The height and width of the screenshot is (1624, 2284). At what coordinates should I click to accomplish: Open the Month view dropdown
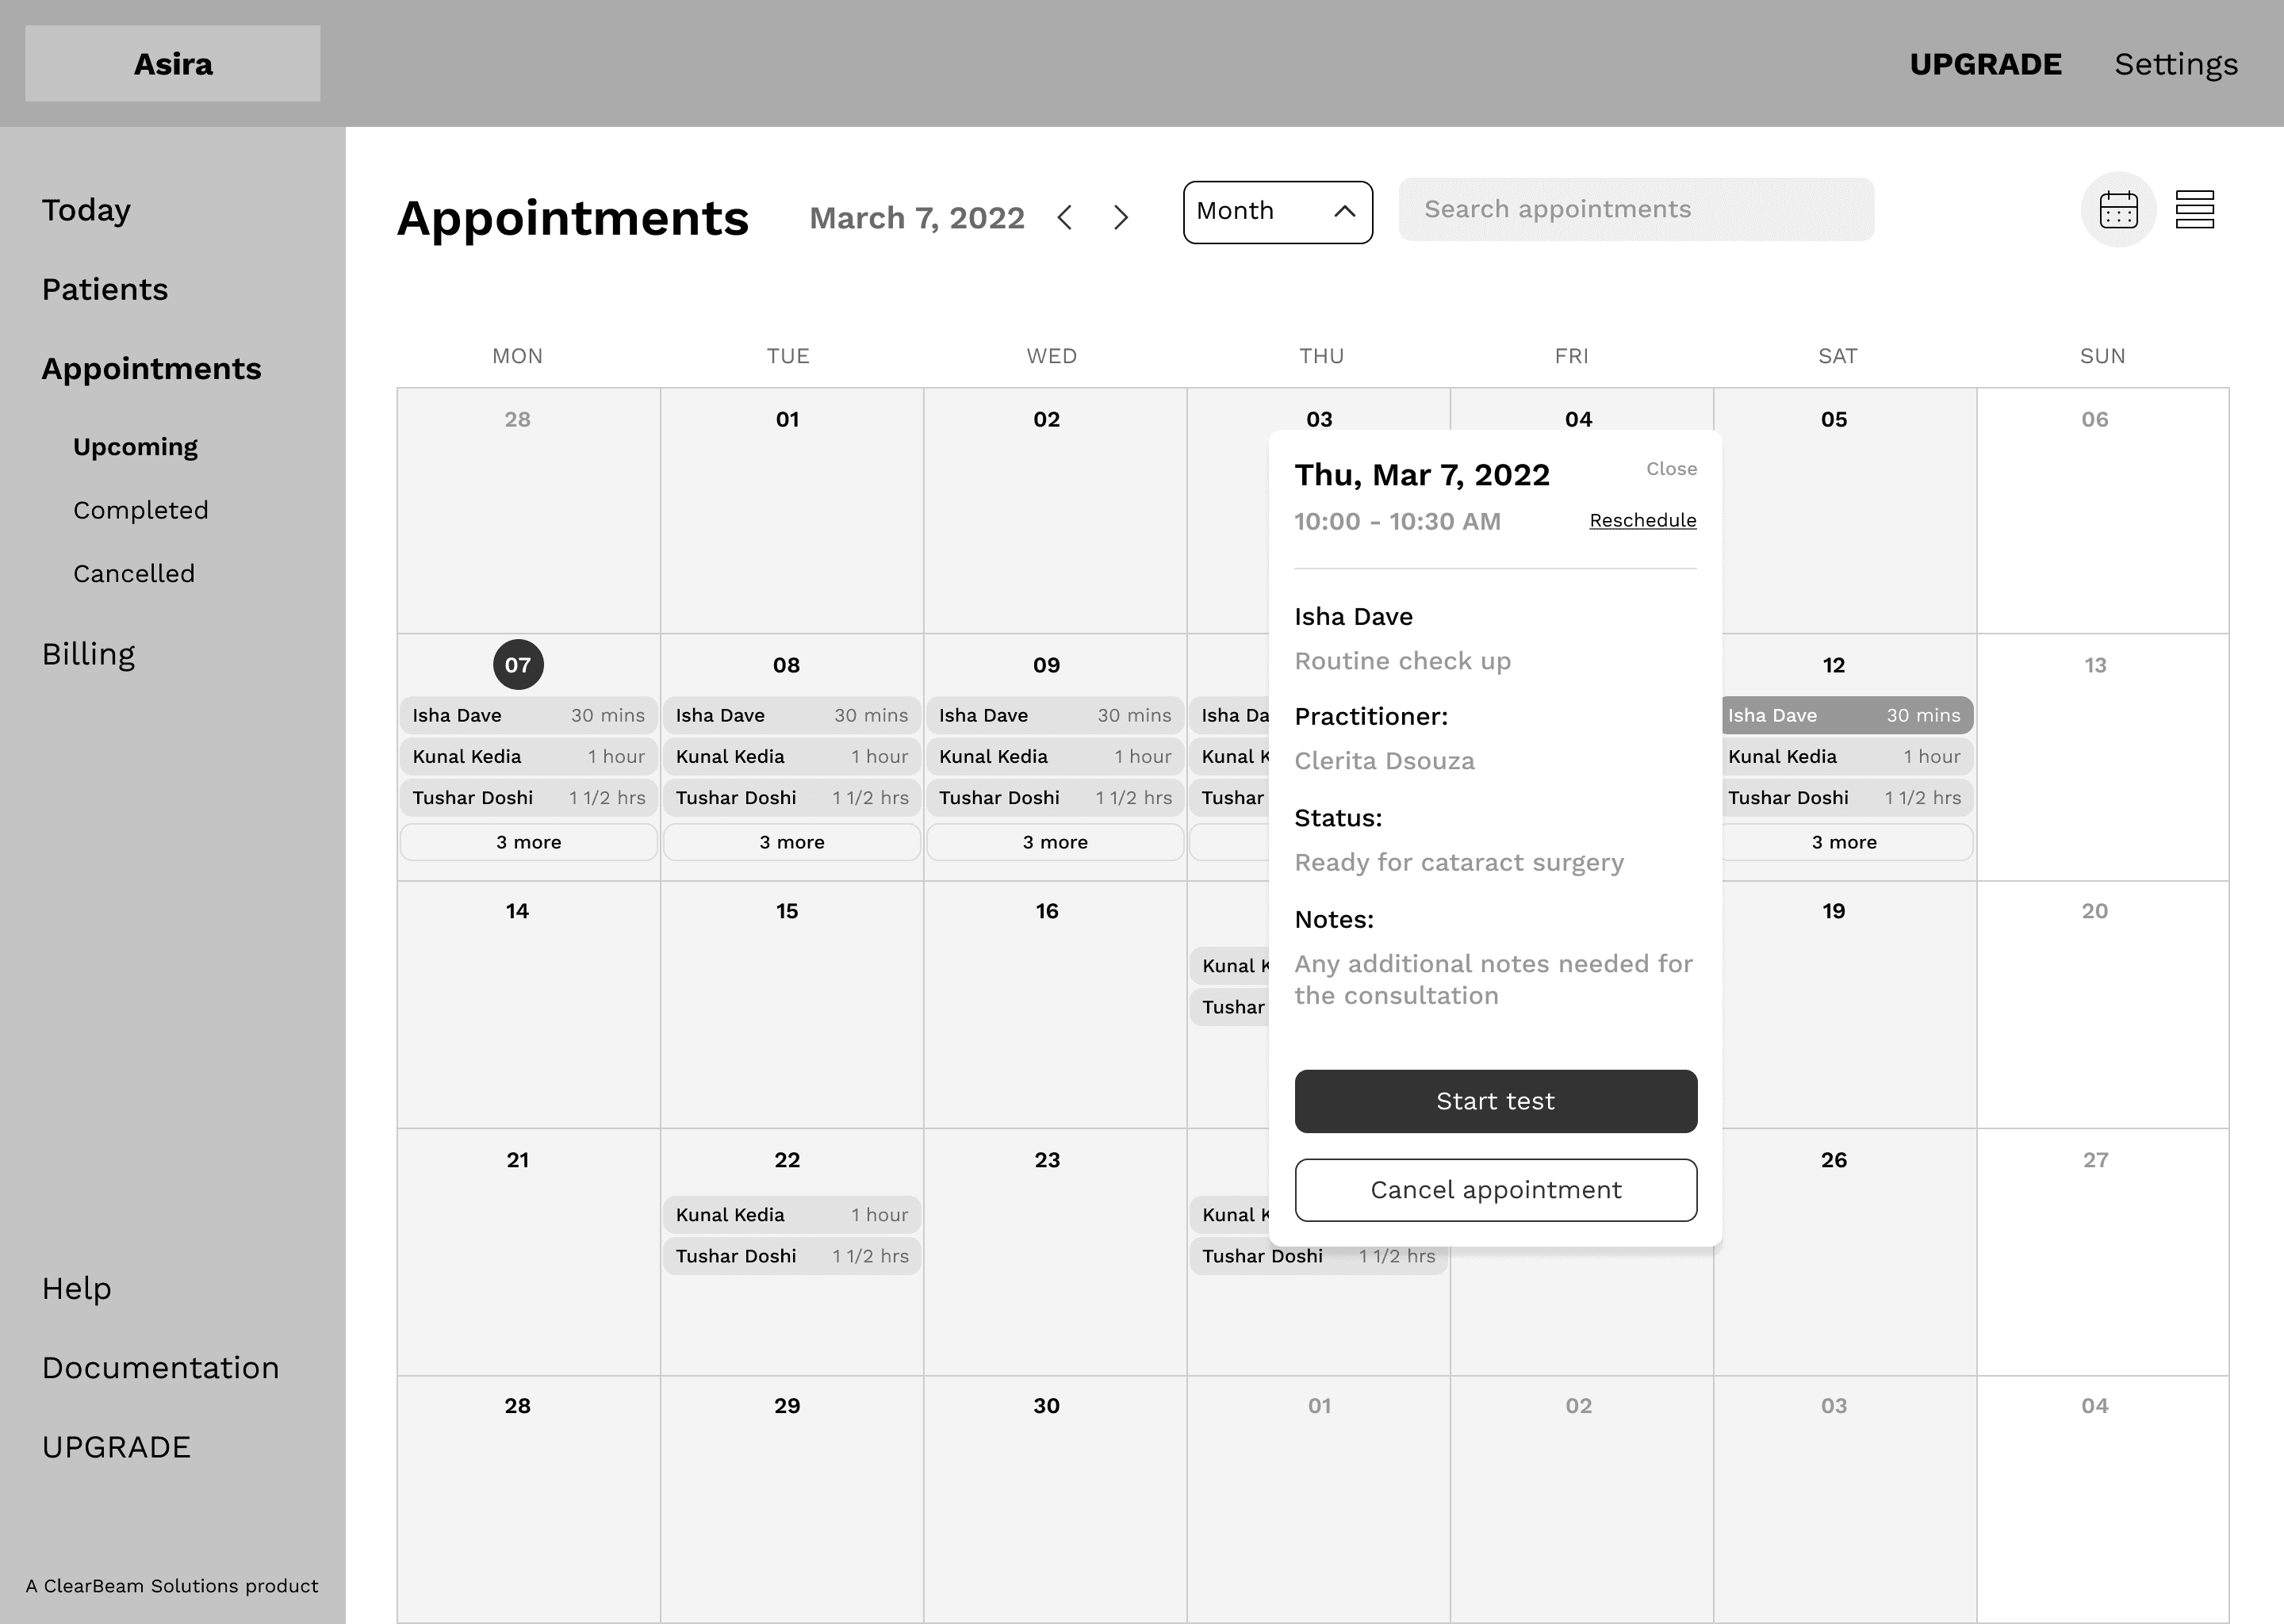[1277, 212]
